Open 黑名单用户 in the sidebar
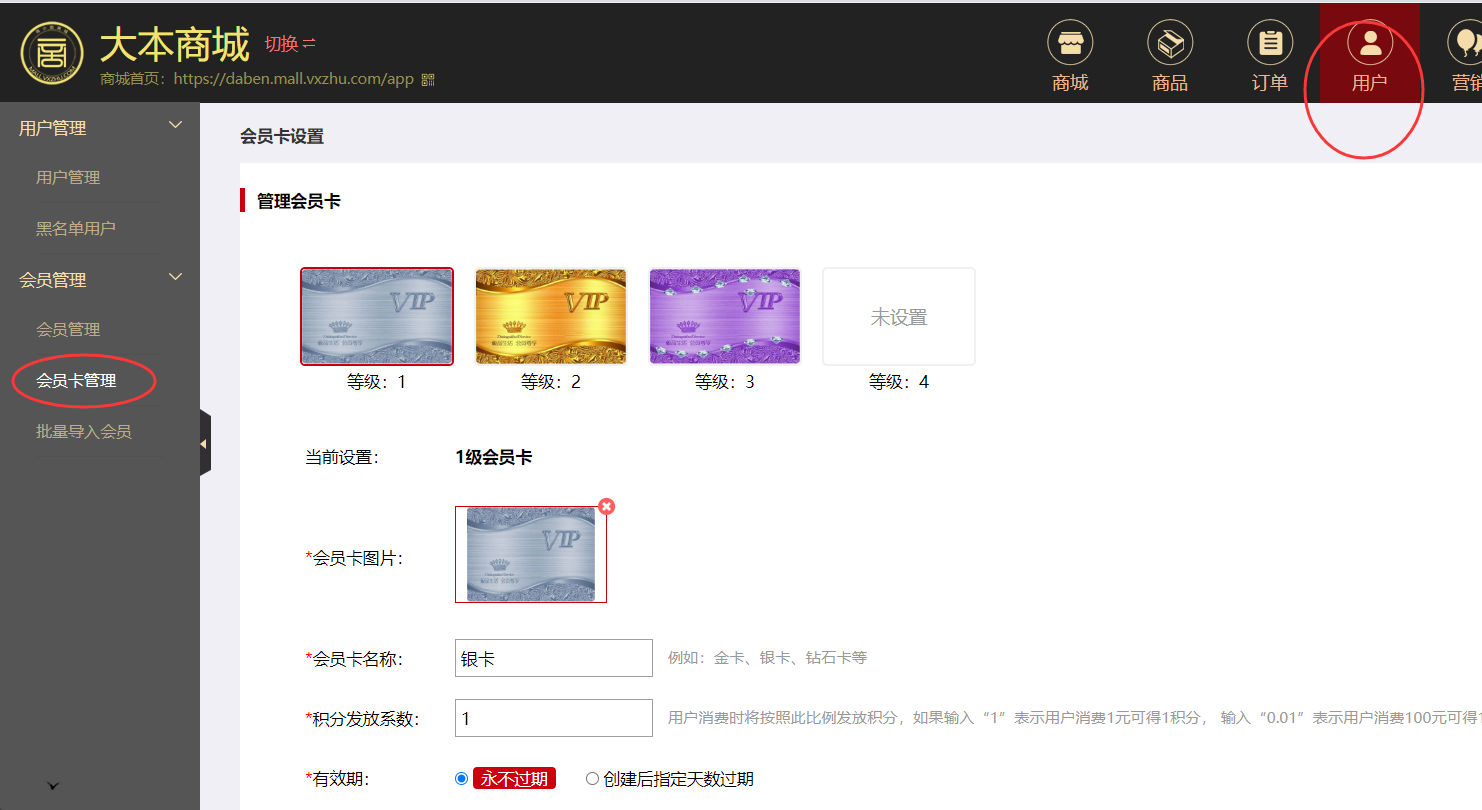 [x=76, y=229]
